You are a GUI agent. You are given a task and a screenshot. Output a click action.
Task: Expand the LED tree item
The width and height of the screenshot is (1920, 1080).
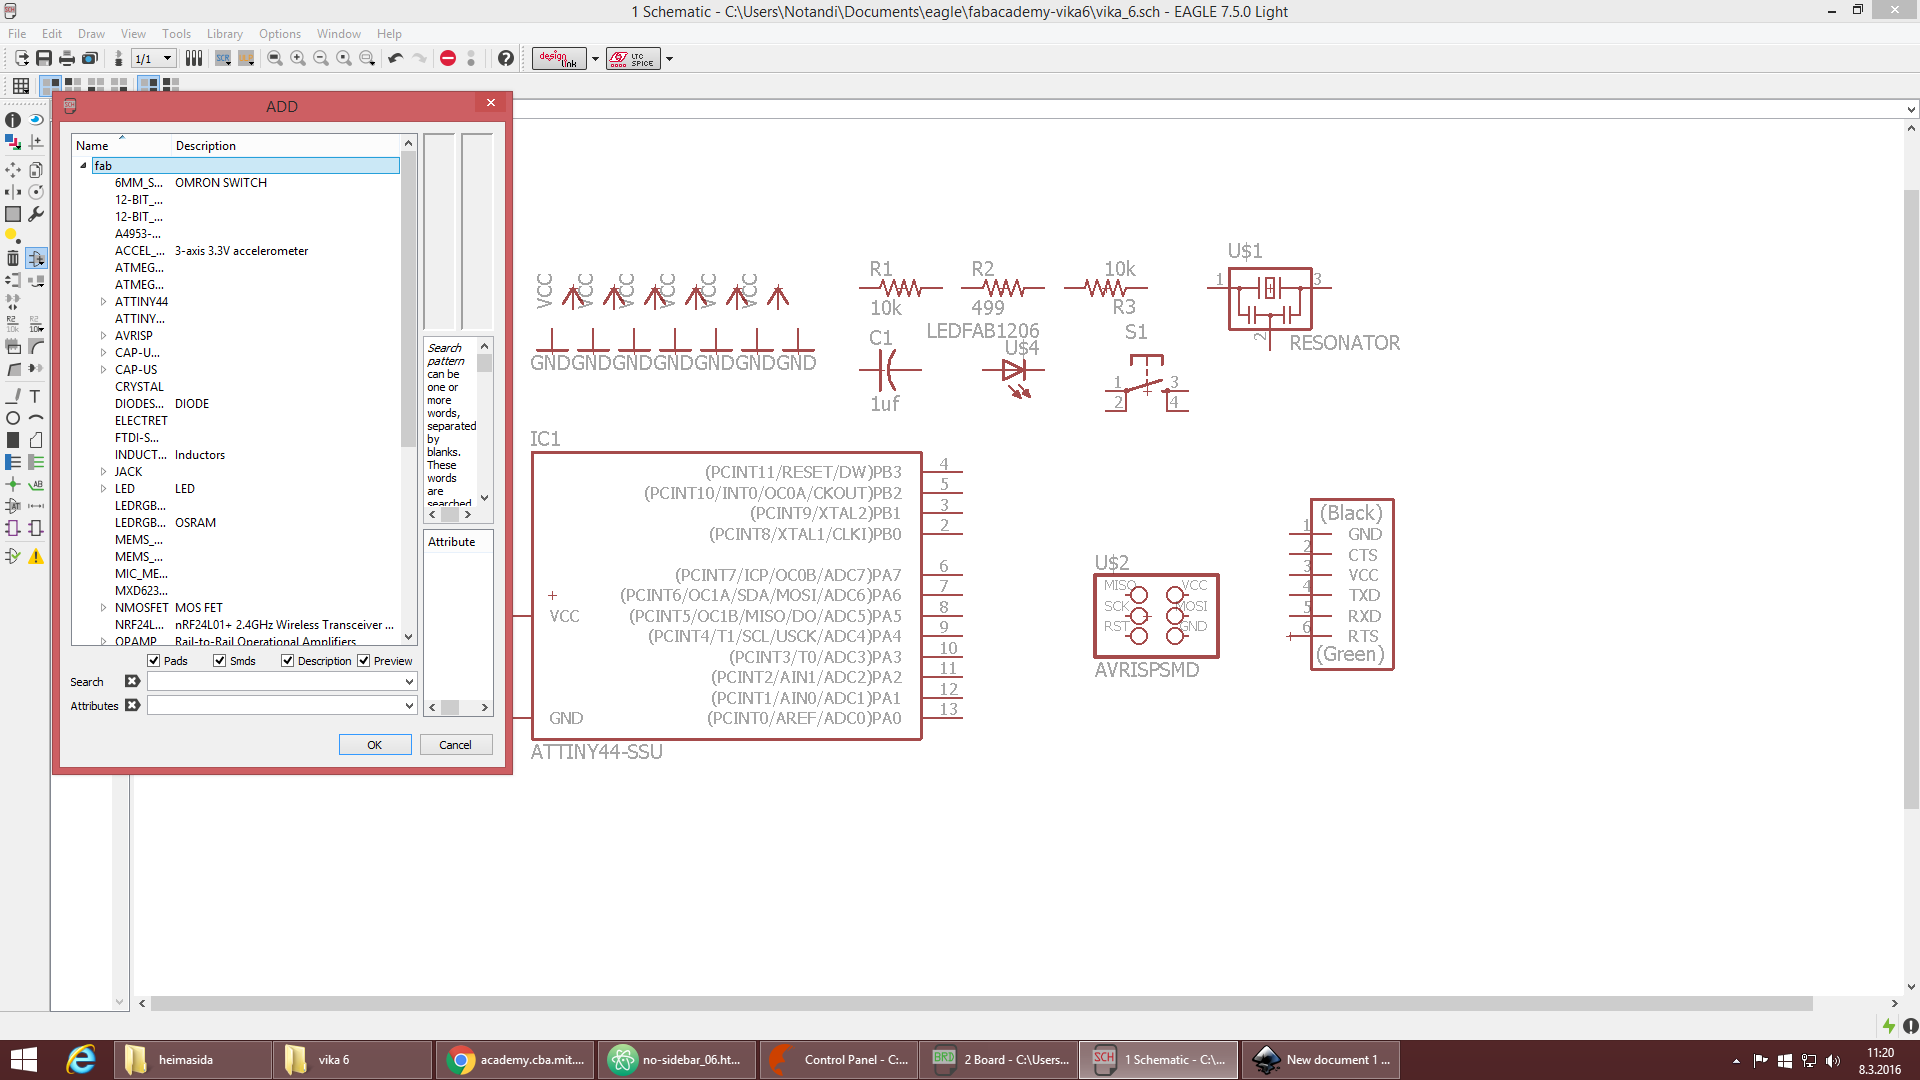103,488
